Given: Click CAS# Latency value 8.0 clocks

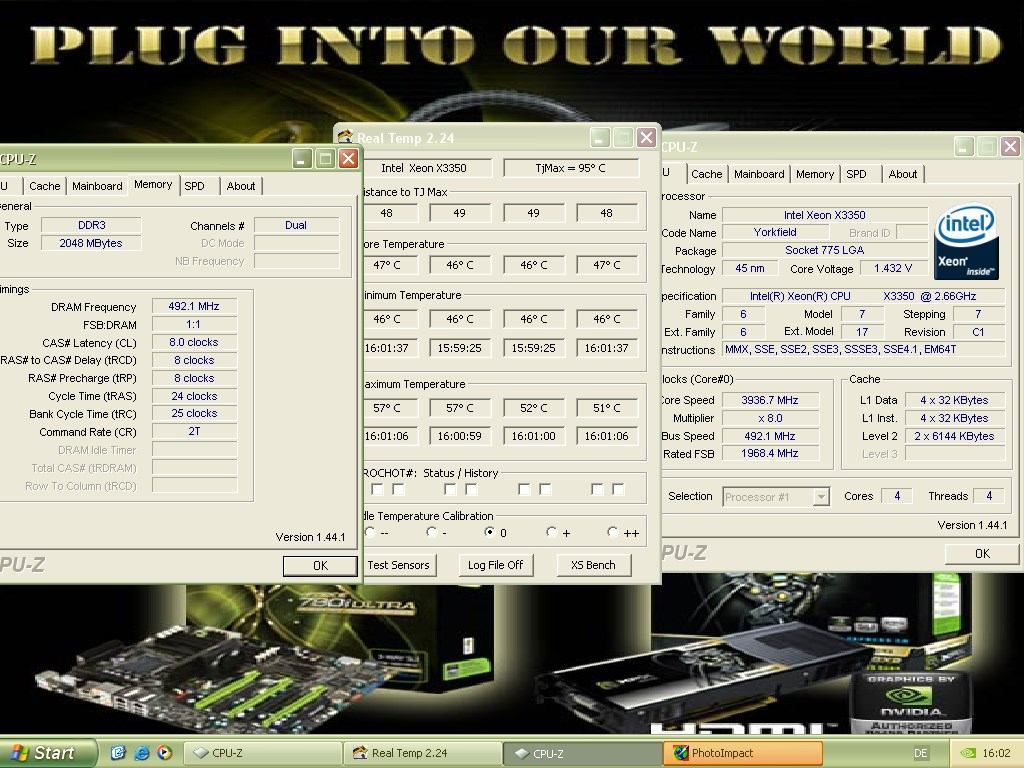Looking at the screenshot, I should (x=194, y=342).
